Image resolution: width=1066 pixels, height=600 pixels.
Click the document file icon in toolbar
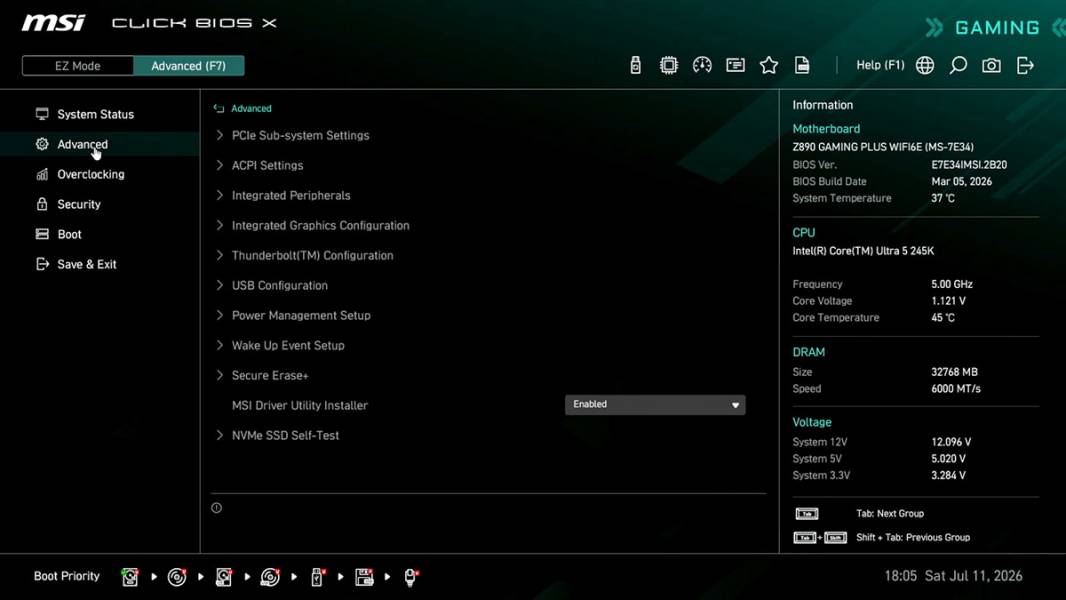802,65
